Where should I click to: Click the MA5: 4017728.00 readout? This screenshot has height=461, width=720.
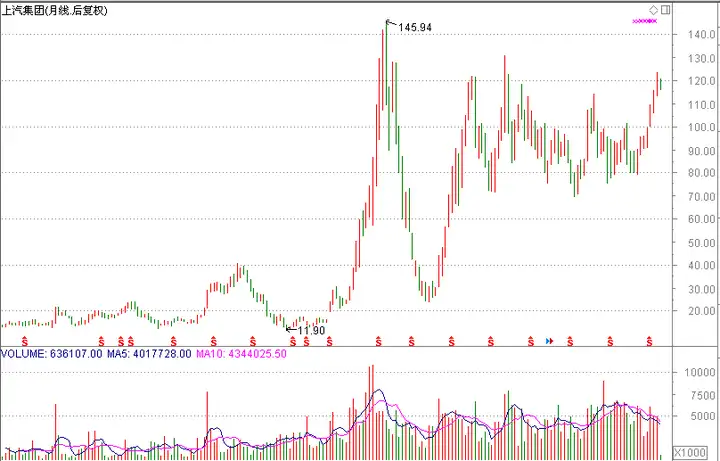pyautogui.click(x=149, y=354)
